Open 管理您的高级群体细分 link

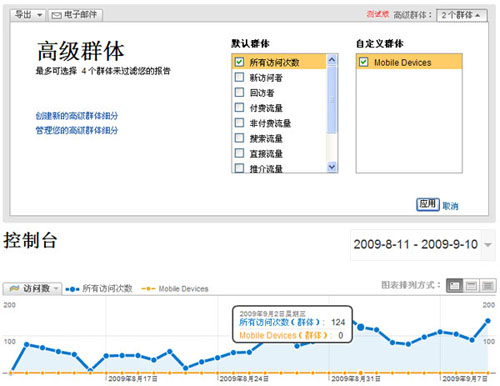point(77,130)
